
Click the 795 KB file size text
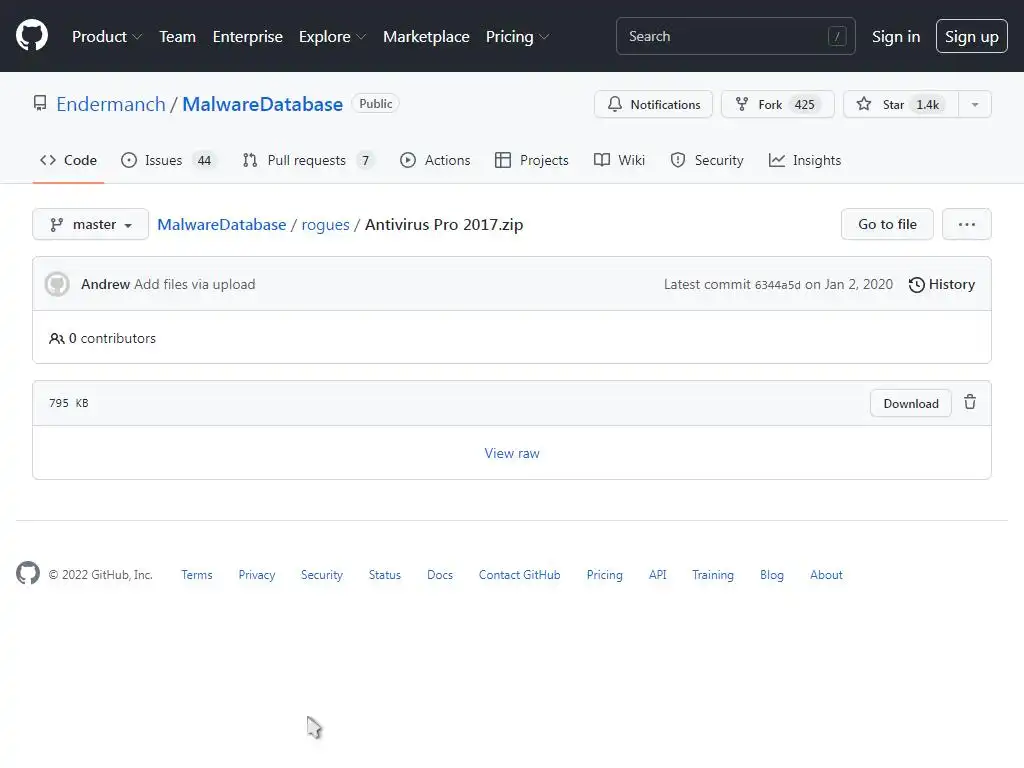[69, 403]
